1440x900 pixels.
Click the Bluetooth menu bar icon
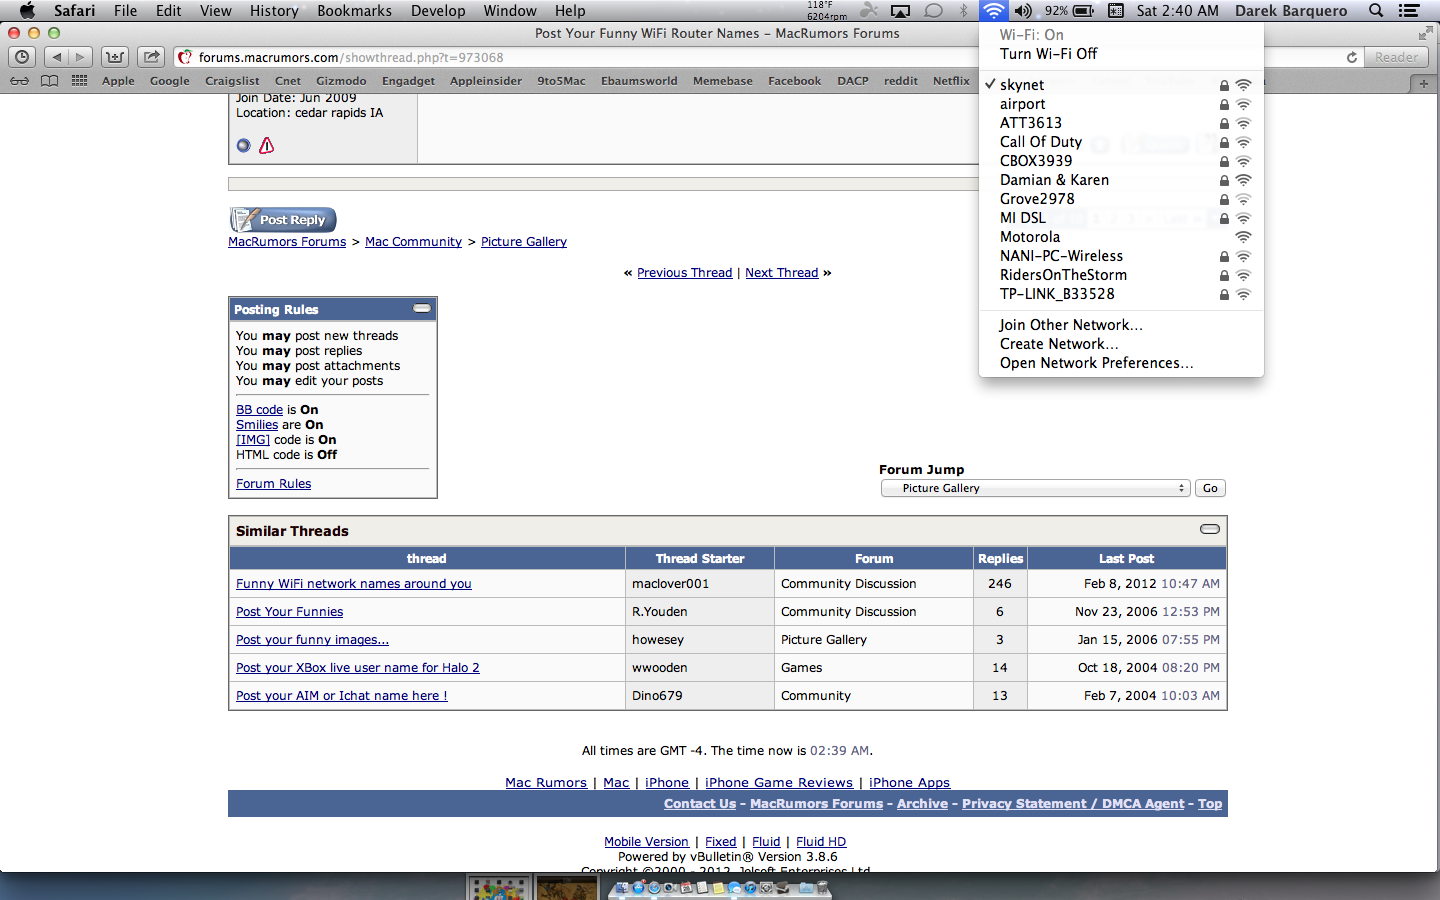964,11
